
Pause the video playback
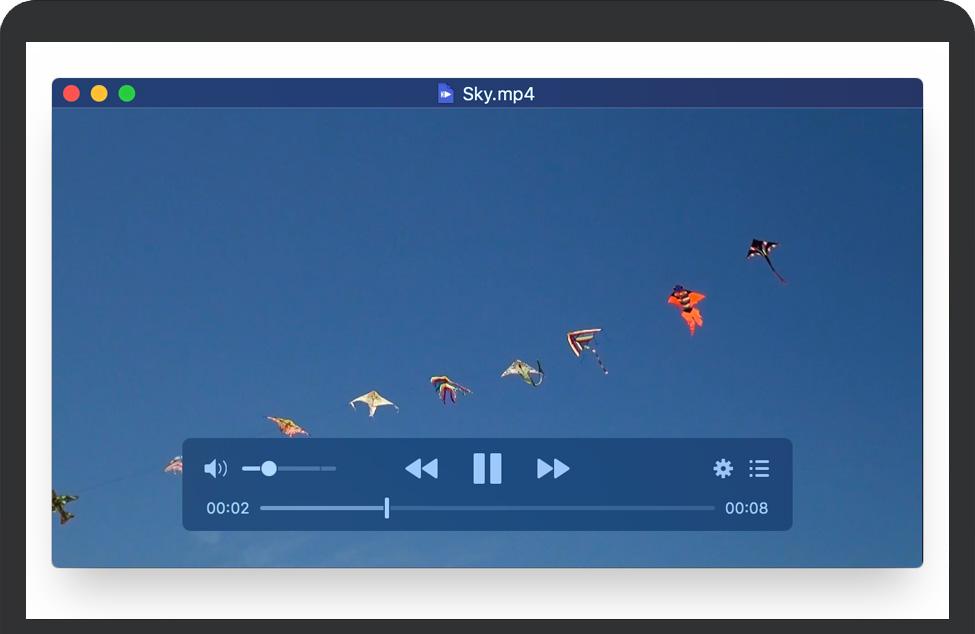pyautogui.click(x=487, y=468)
